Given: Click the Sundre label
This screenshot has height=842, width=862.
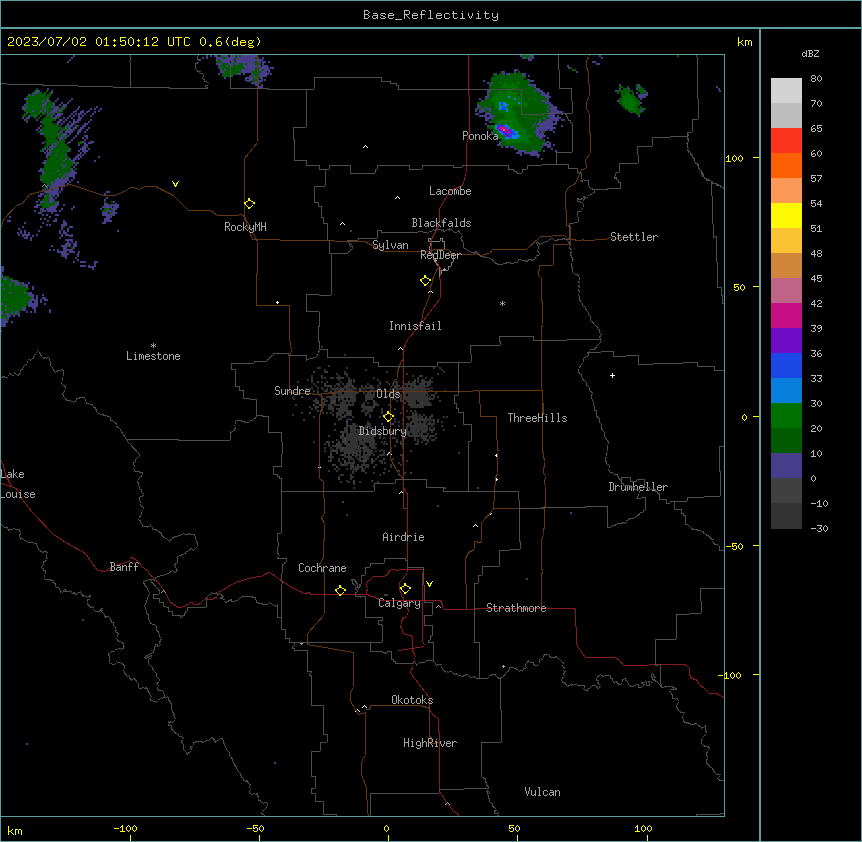Looking at the screenshot, I should click(292, 391).
